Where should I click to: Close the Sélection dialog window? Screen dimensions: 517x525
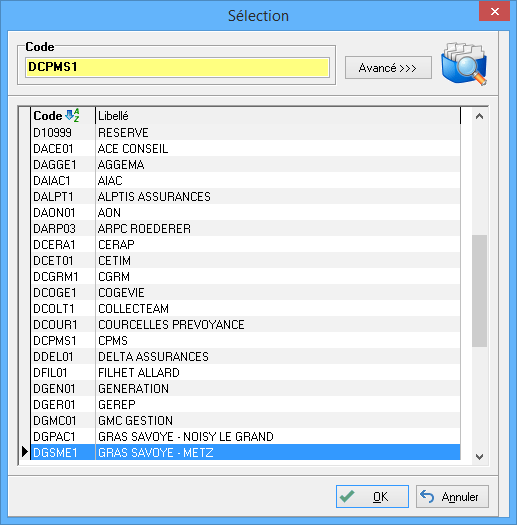coord(495,12)
